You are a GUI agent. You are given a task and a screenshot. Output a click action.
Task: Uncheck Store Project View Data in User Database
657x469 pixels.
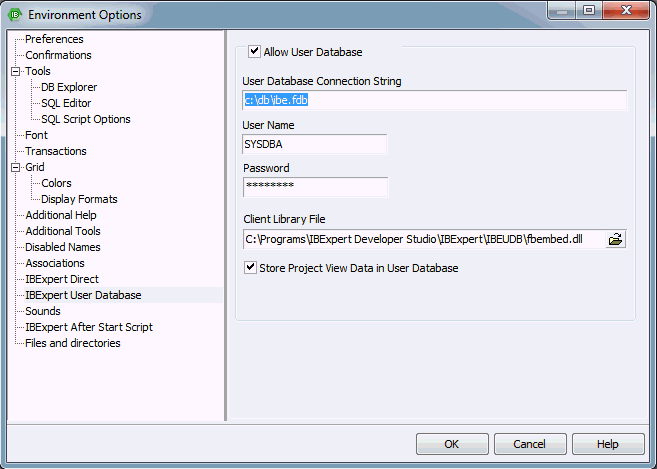click(250, 267)
